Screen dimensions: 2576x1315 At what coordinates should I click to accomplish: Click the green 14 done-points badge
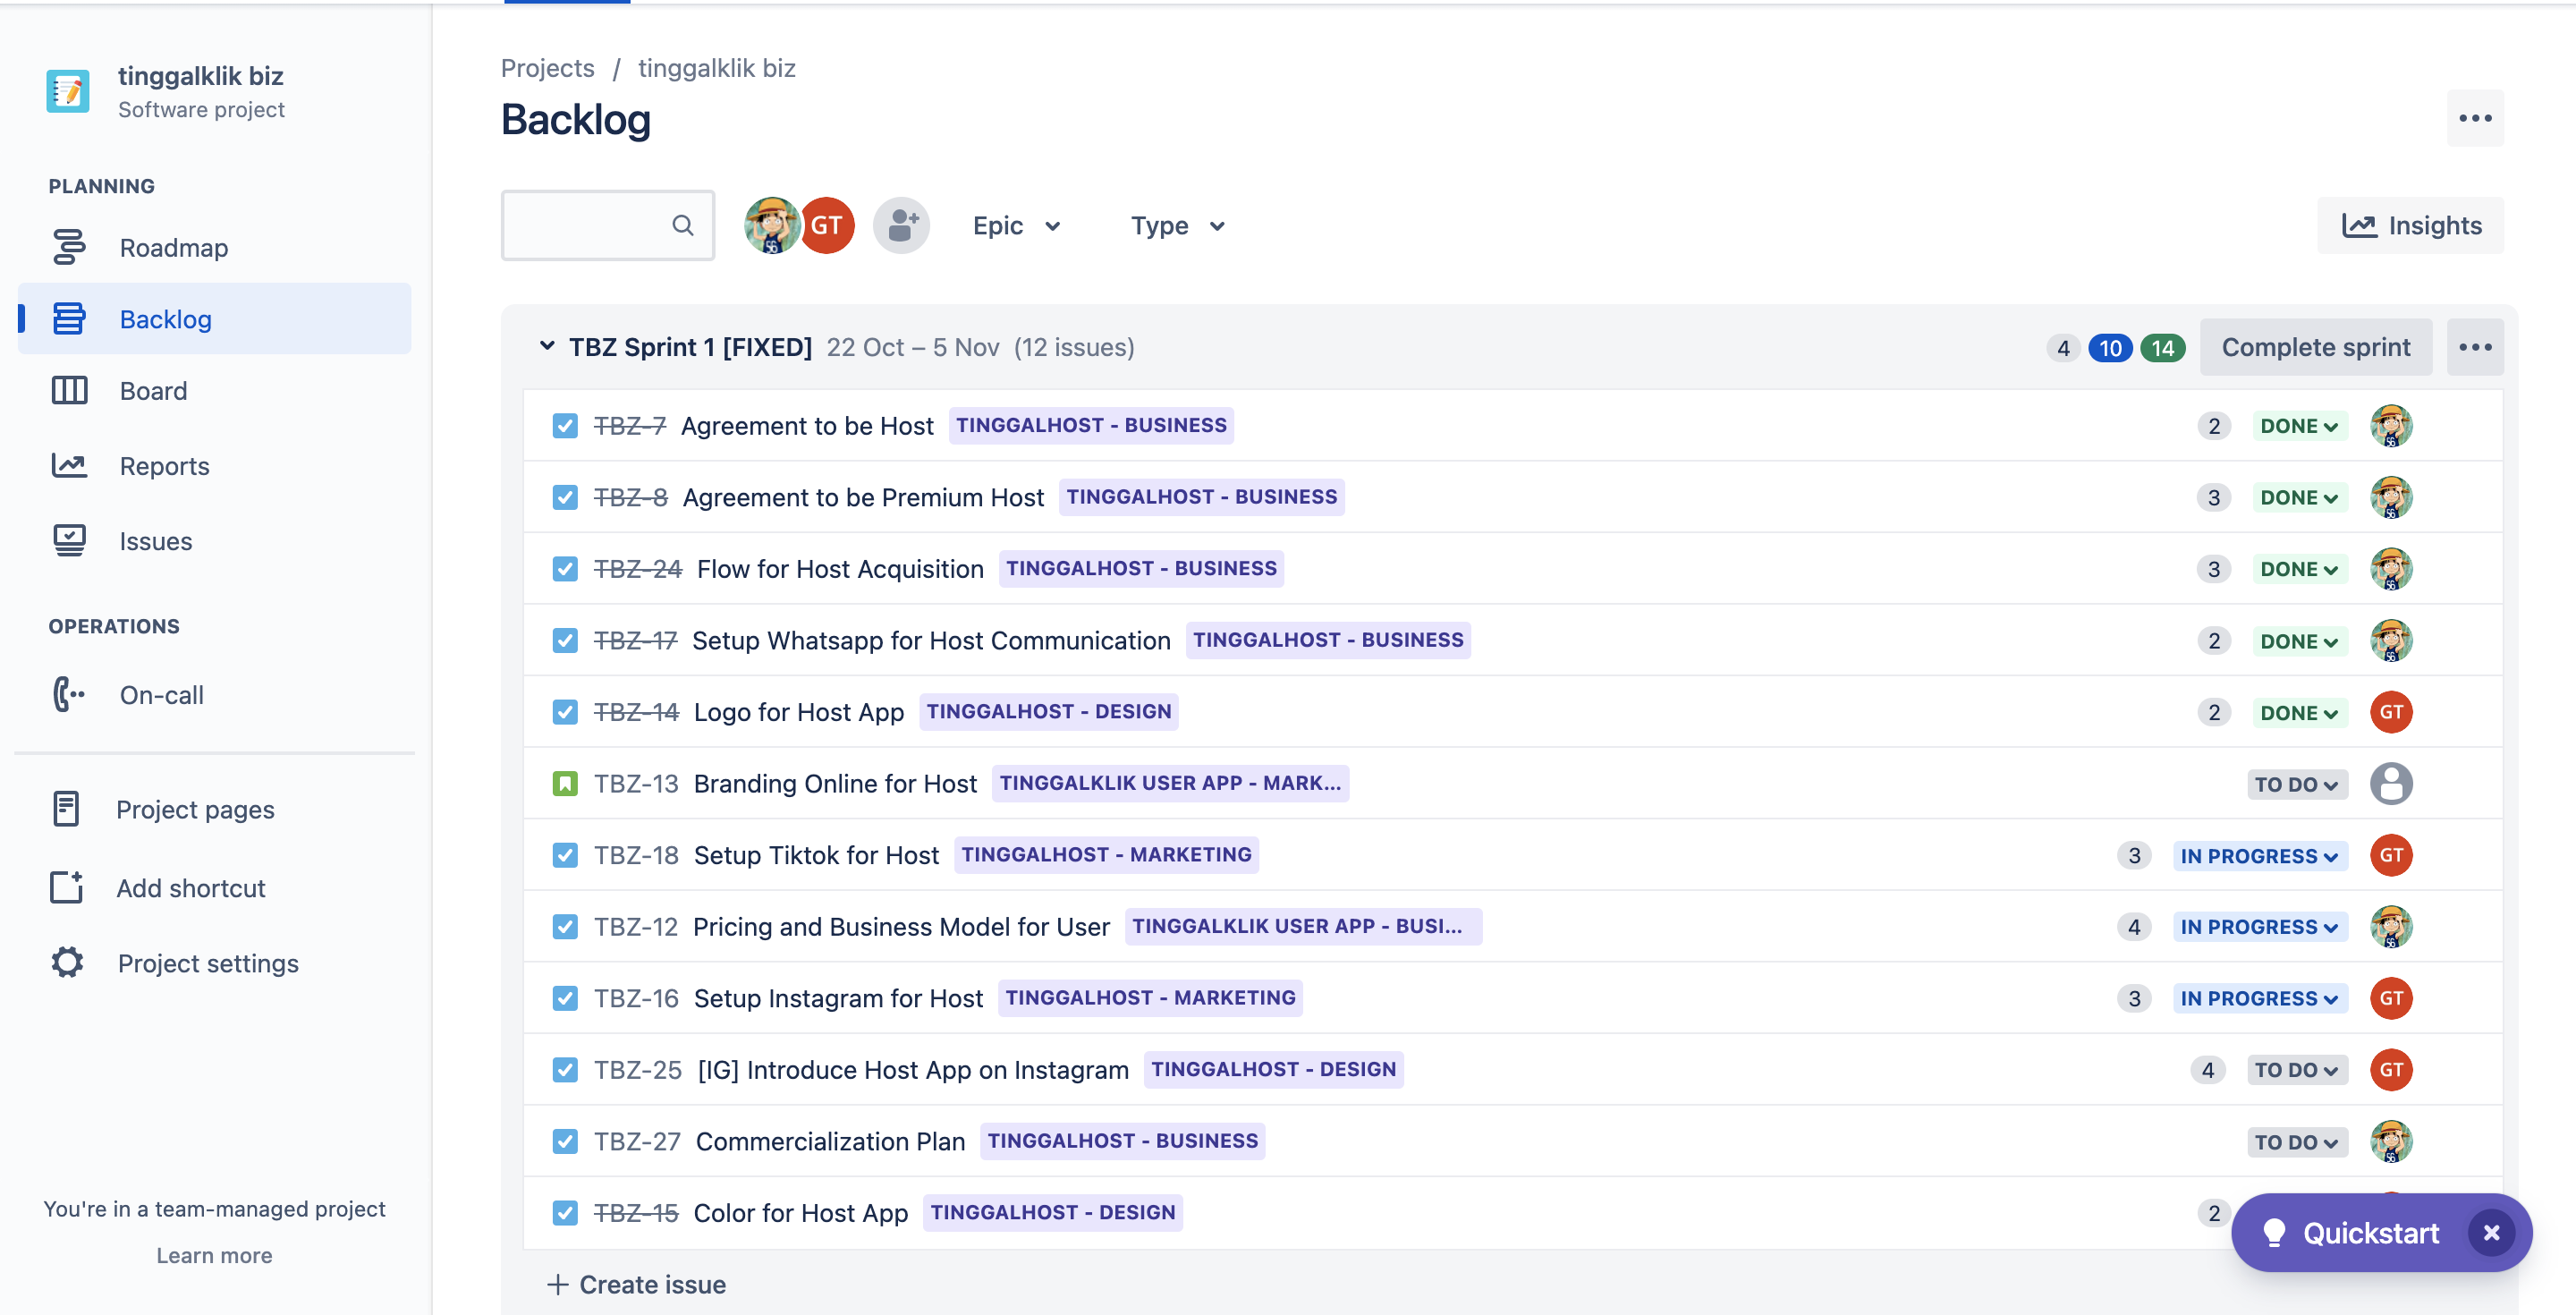point(2162,347)
